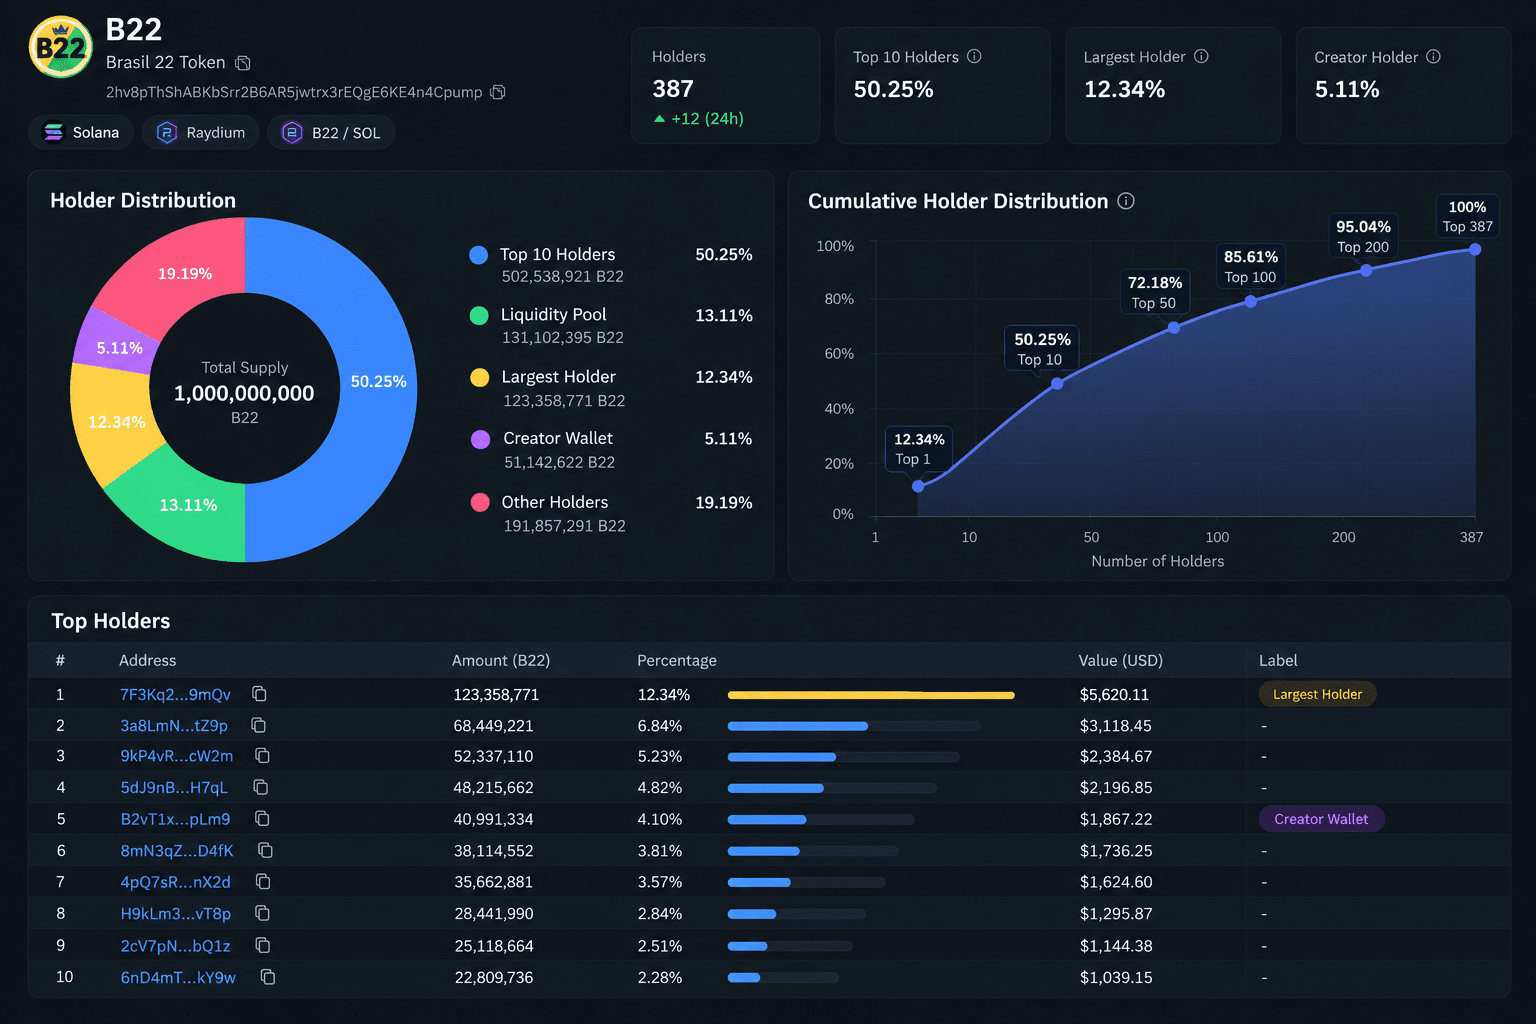Copy address 5dJ9nB...H7qL
Viewport: 1536px width, 1024px height.
click(261, 787)
